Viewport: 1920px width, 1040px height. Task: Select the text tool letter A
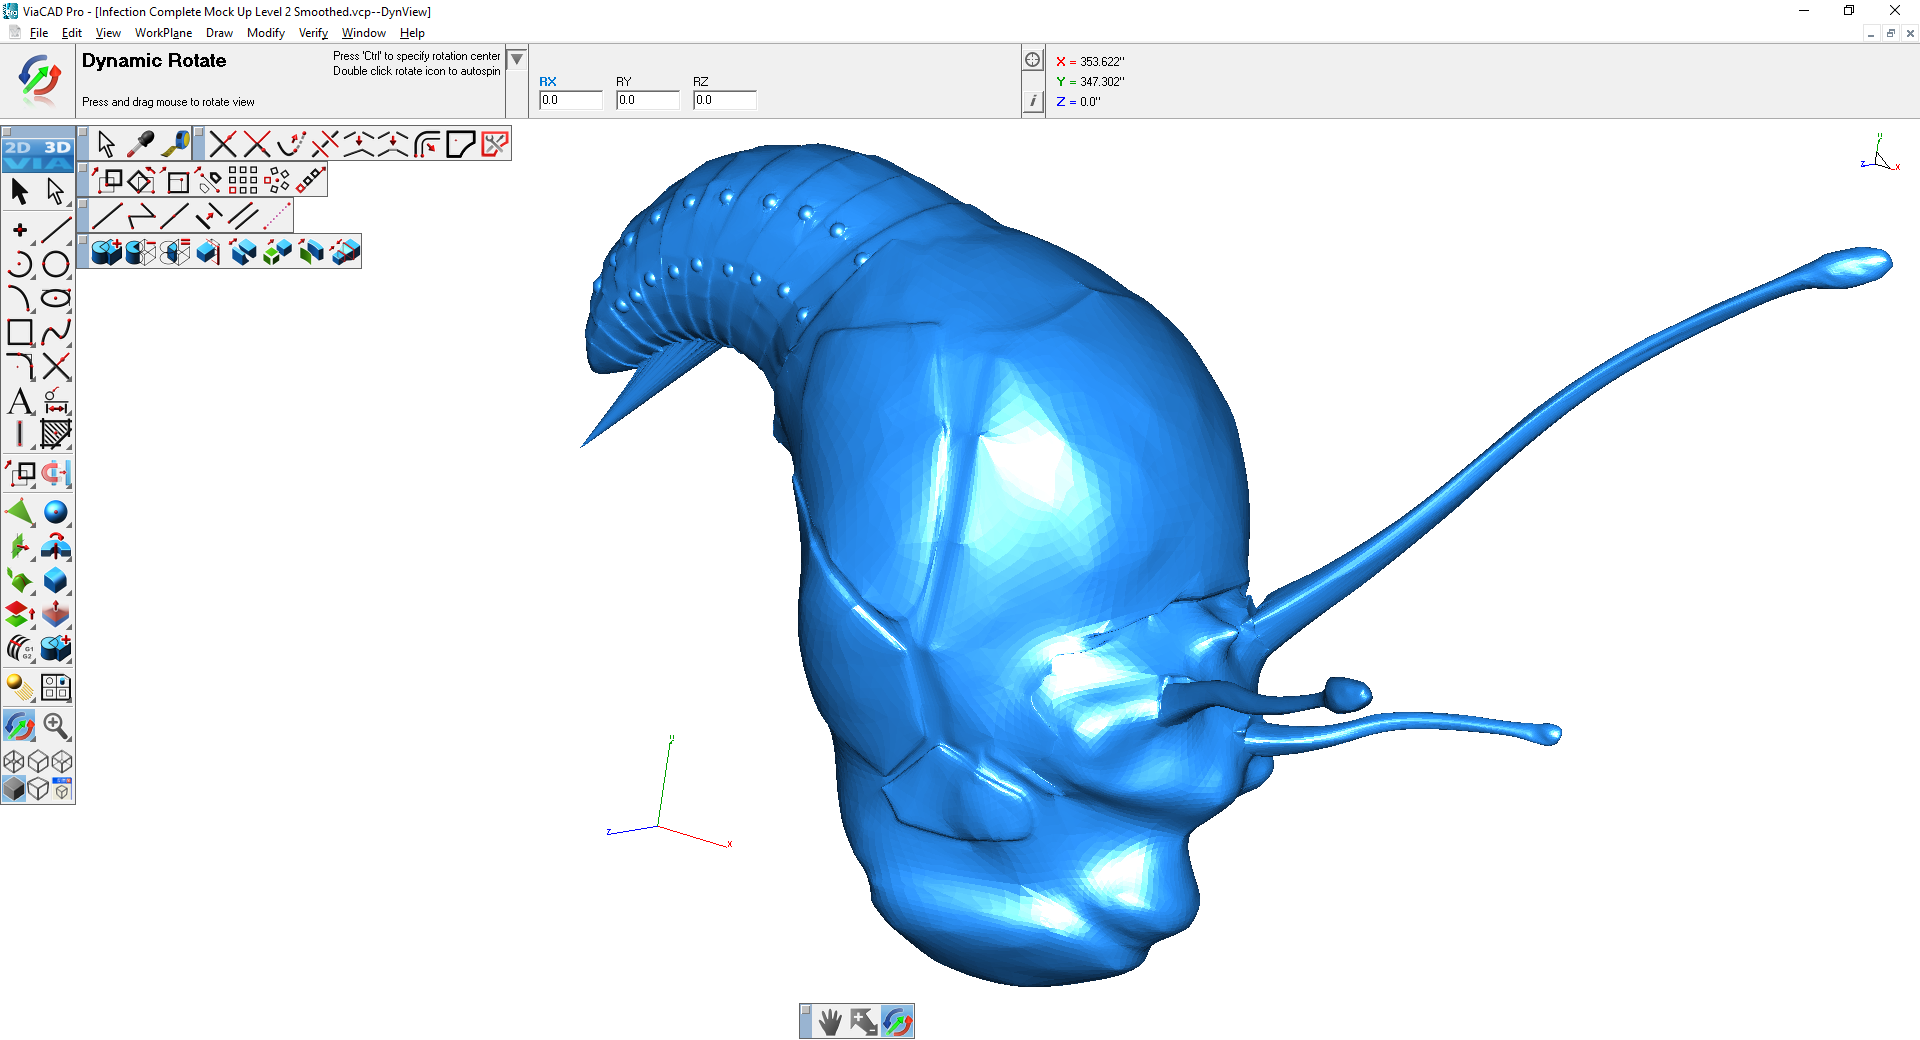point(20,401)
